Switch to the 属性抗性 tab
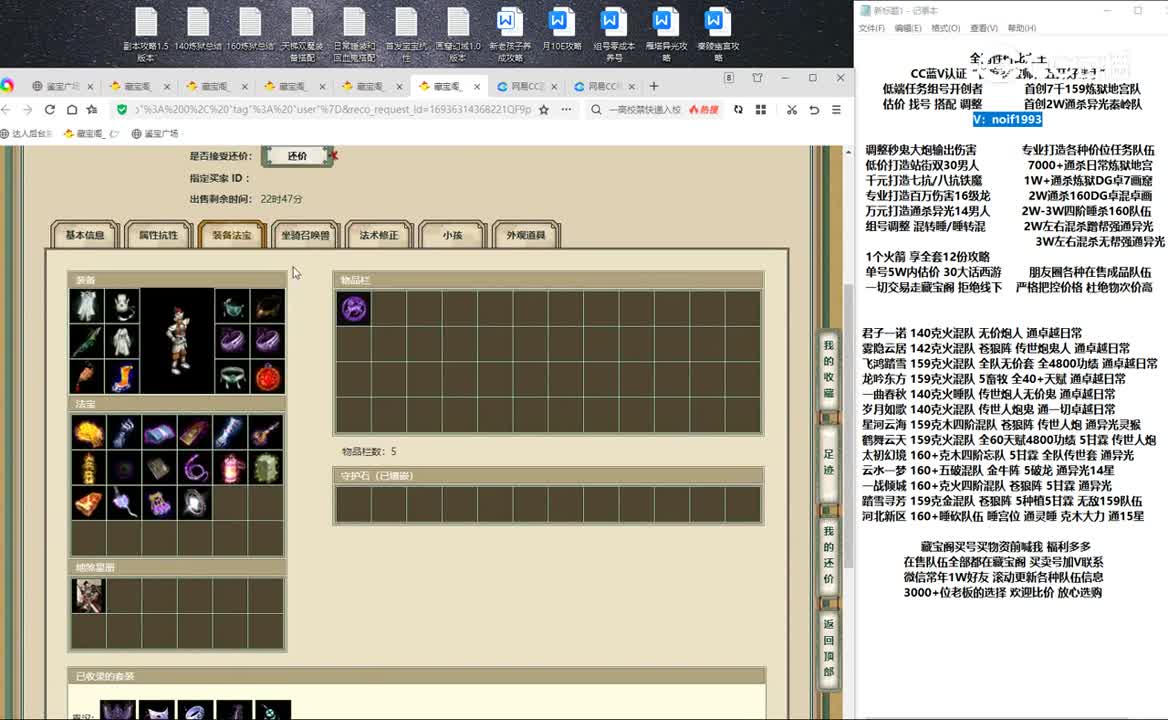Screen dimensions: 1168x720 (158, 235)
